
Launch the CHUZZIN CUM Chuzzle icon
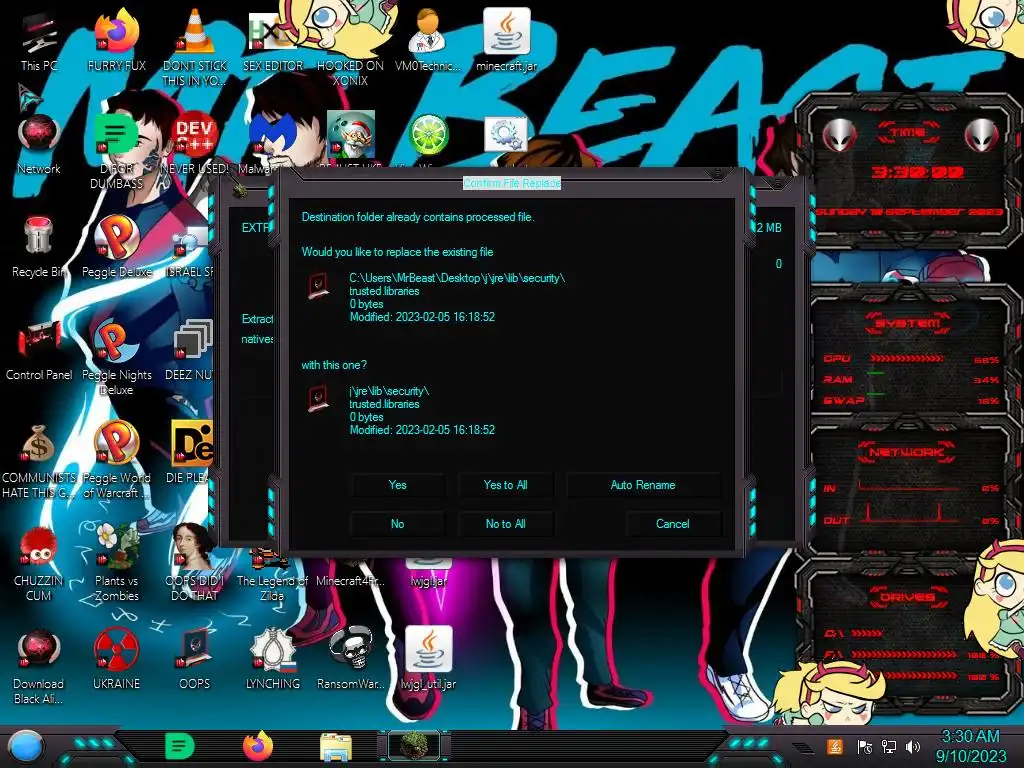tap(39, 563)
